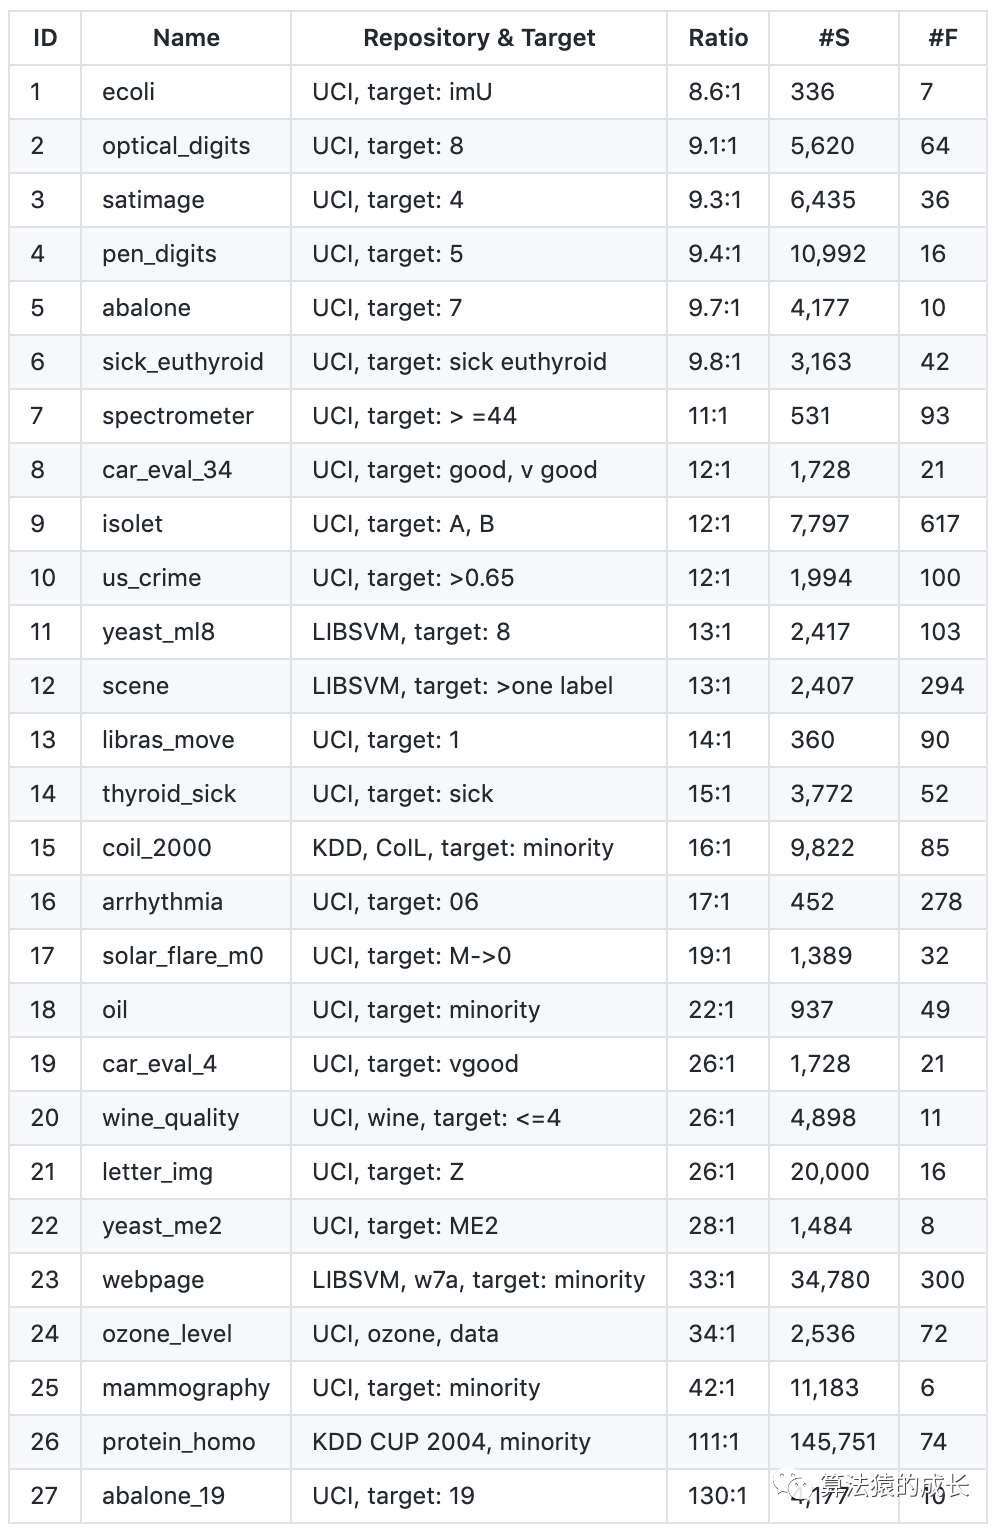Click the arrhythmia dataset name cell
Viewport: 1002px width, 1530px height.
[162, 902]
